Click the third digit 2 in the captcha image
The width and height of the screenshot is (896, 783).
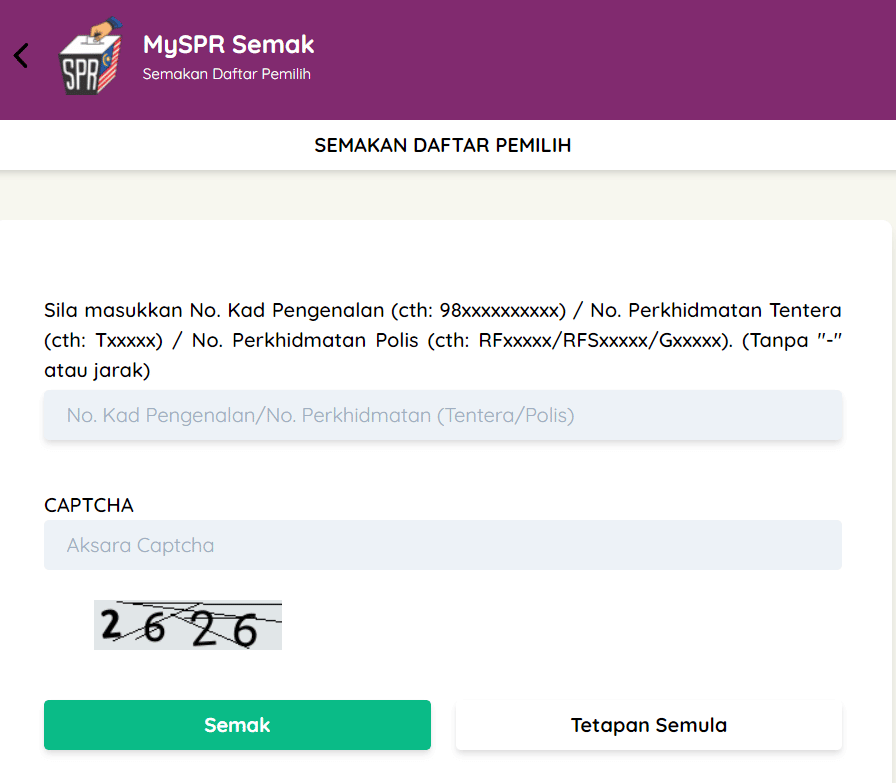pos(204,630)
